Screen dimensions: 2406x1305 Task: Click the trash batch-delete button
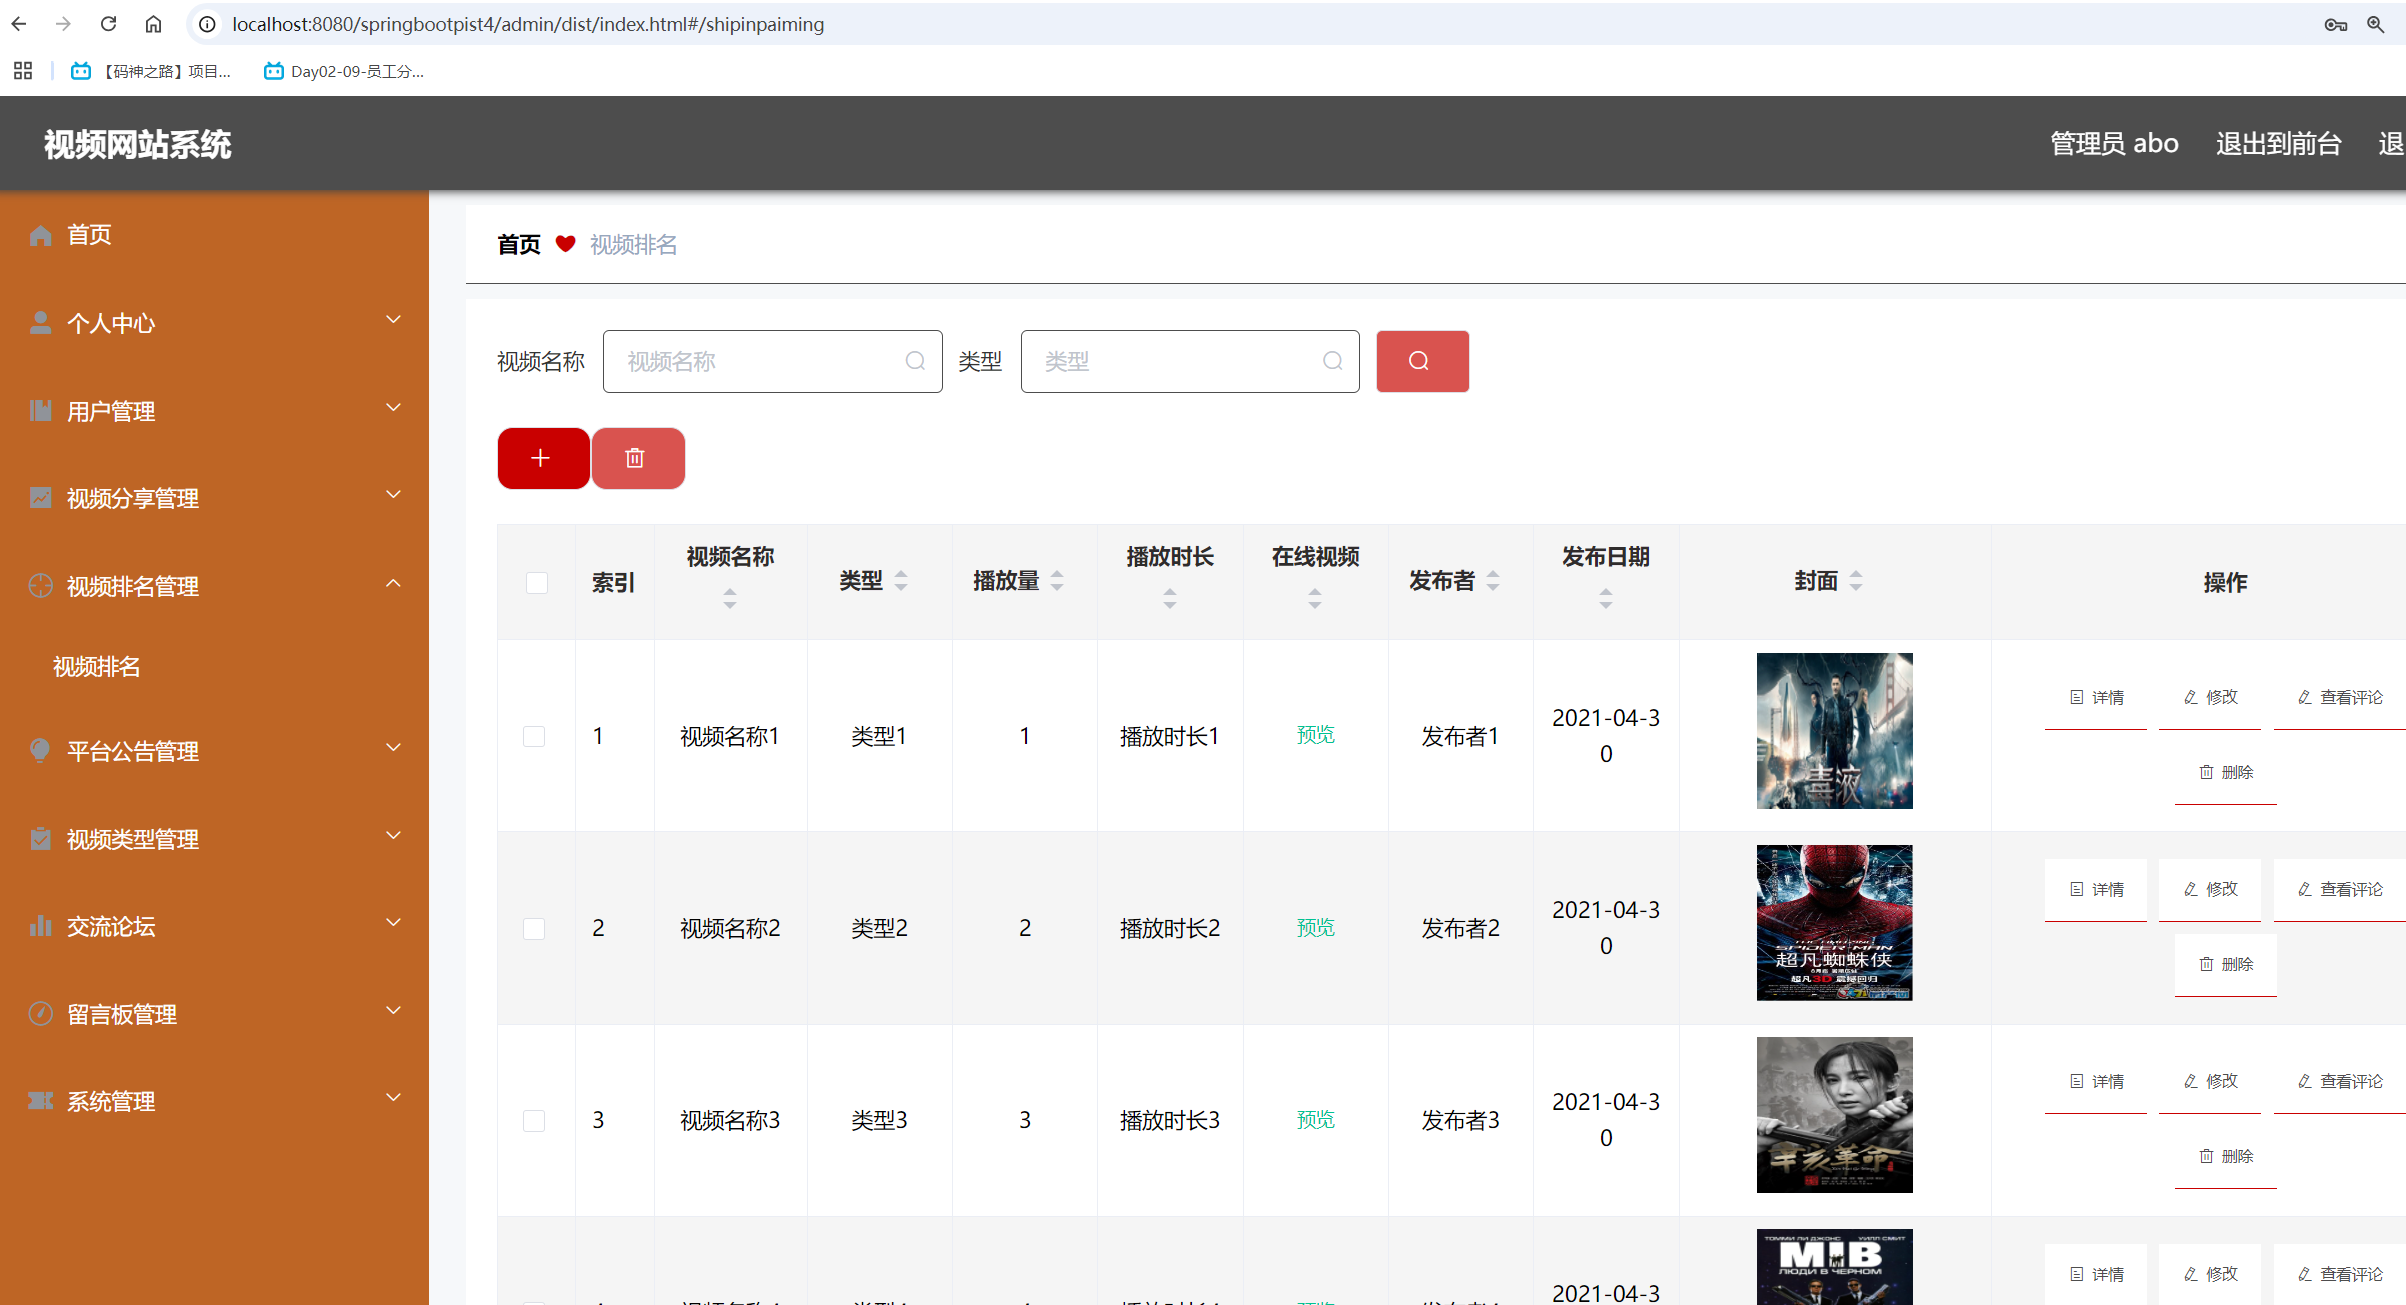coord(636,458)
